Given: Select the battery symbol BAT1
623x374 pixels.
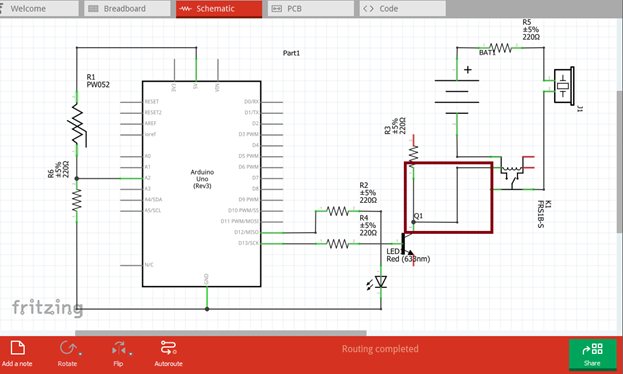Looking at the screenshot, I should coord(457,97).
